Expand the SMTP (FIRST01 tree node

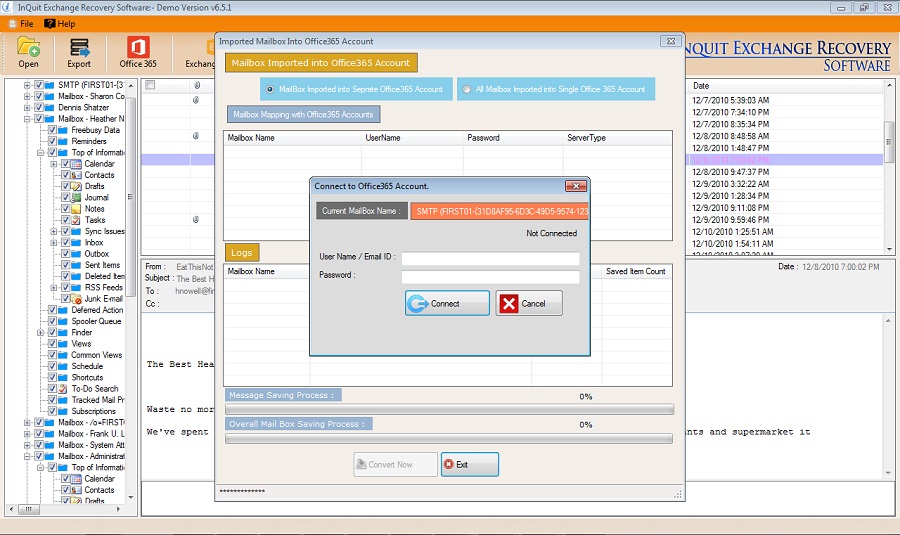(x=27, y=85)
